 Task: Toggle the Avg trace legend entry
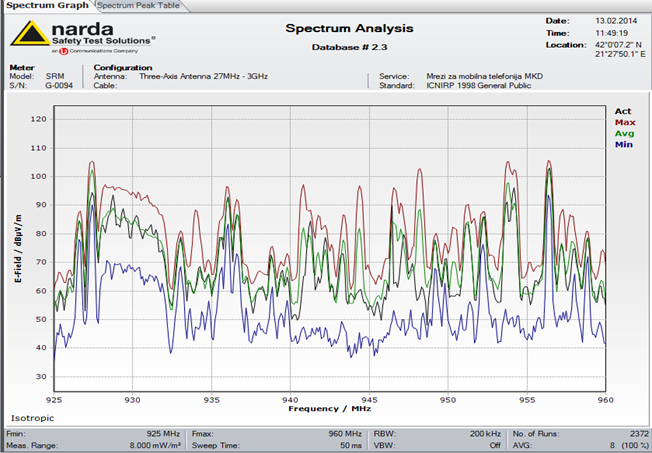pyautogui.click(x=623, y=133)
